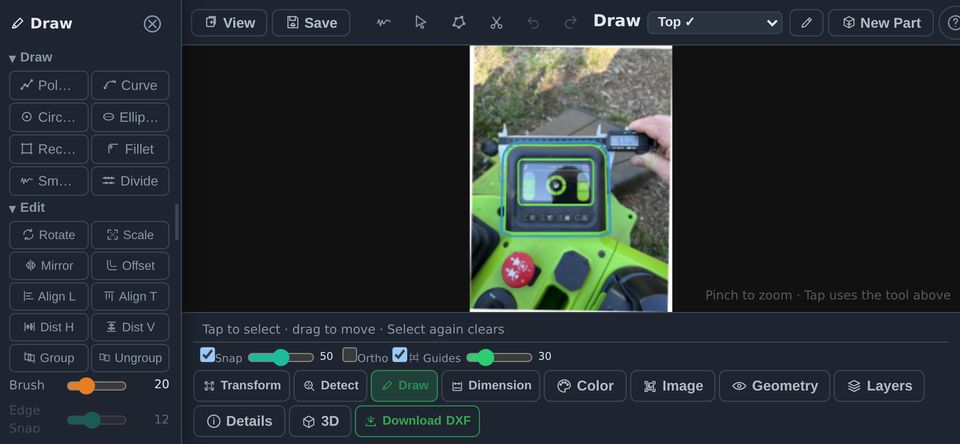Click the Brush value 20

pos(162,385)
